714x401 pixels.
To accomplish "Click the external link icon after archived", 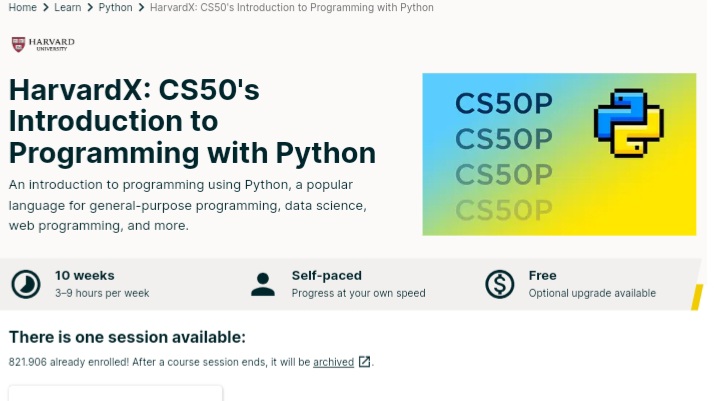I will pos(365,362).
